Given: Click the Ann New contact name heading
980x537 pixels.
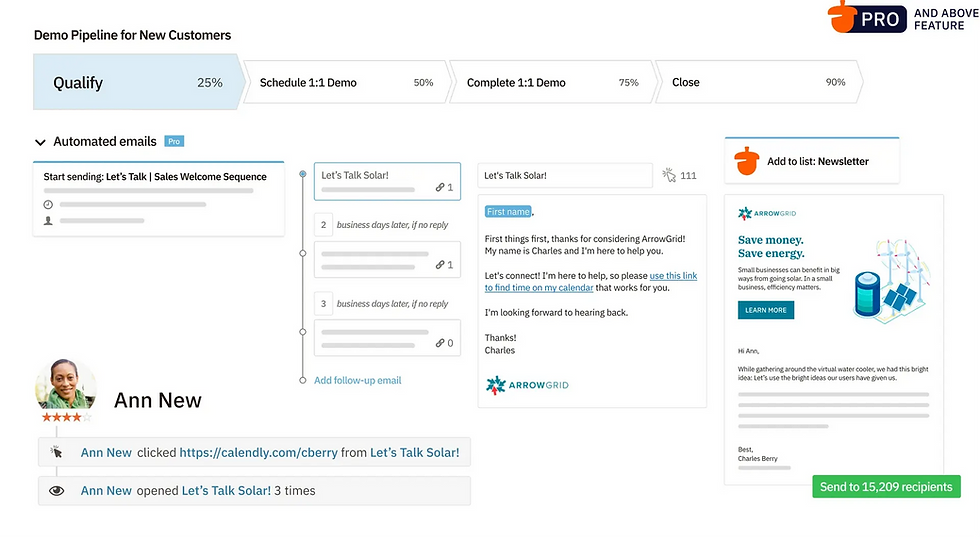Looking at the screenshot, I should click(x=158, y=400).
